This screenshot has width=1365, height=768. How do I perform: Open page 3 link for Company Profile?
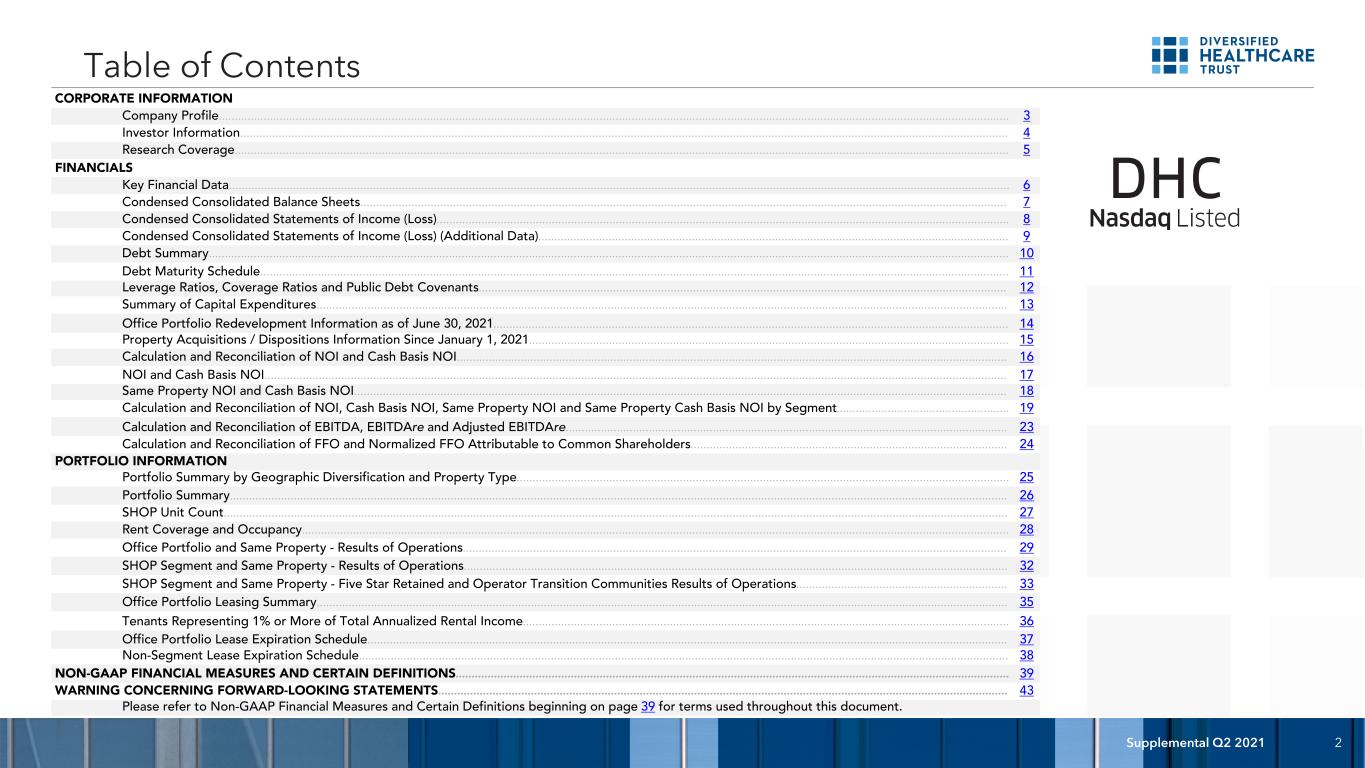(1027, 116)
